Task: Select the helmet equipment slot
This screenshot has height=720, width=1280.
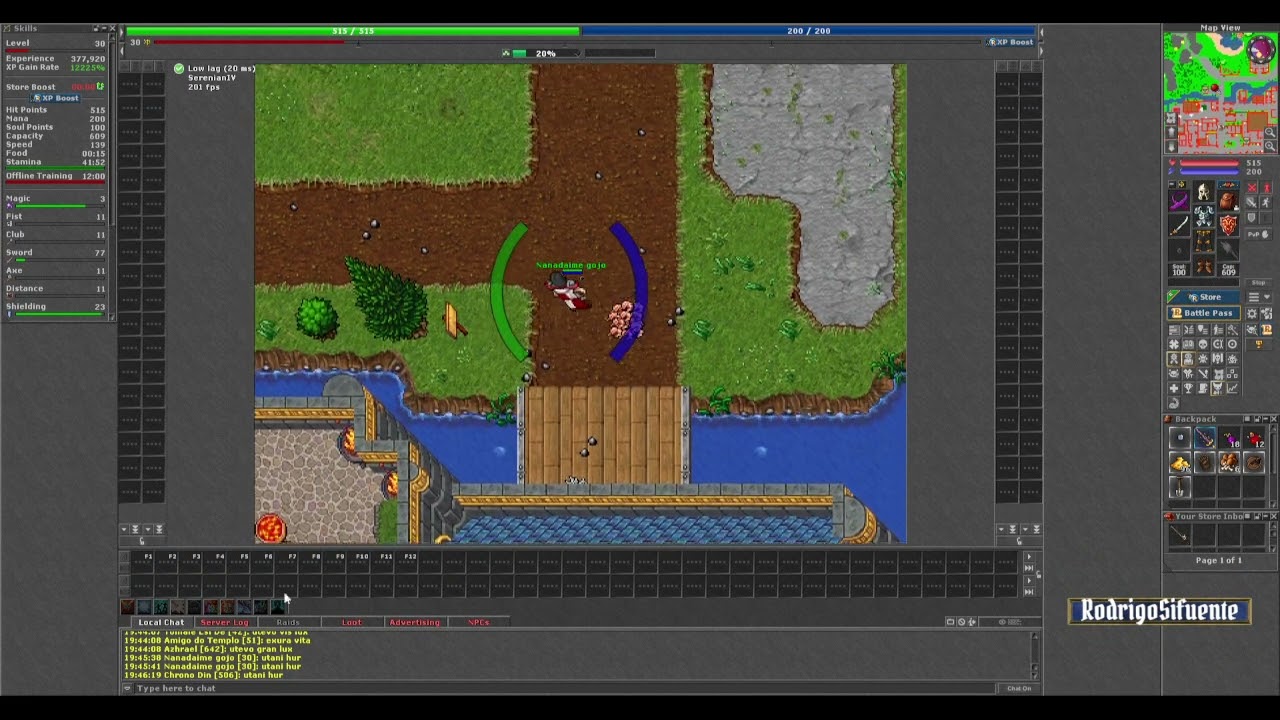Action: click(1204, 192)
